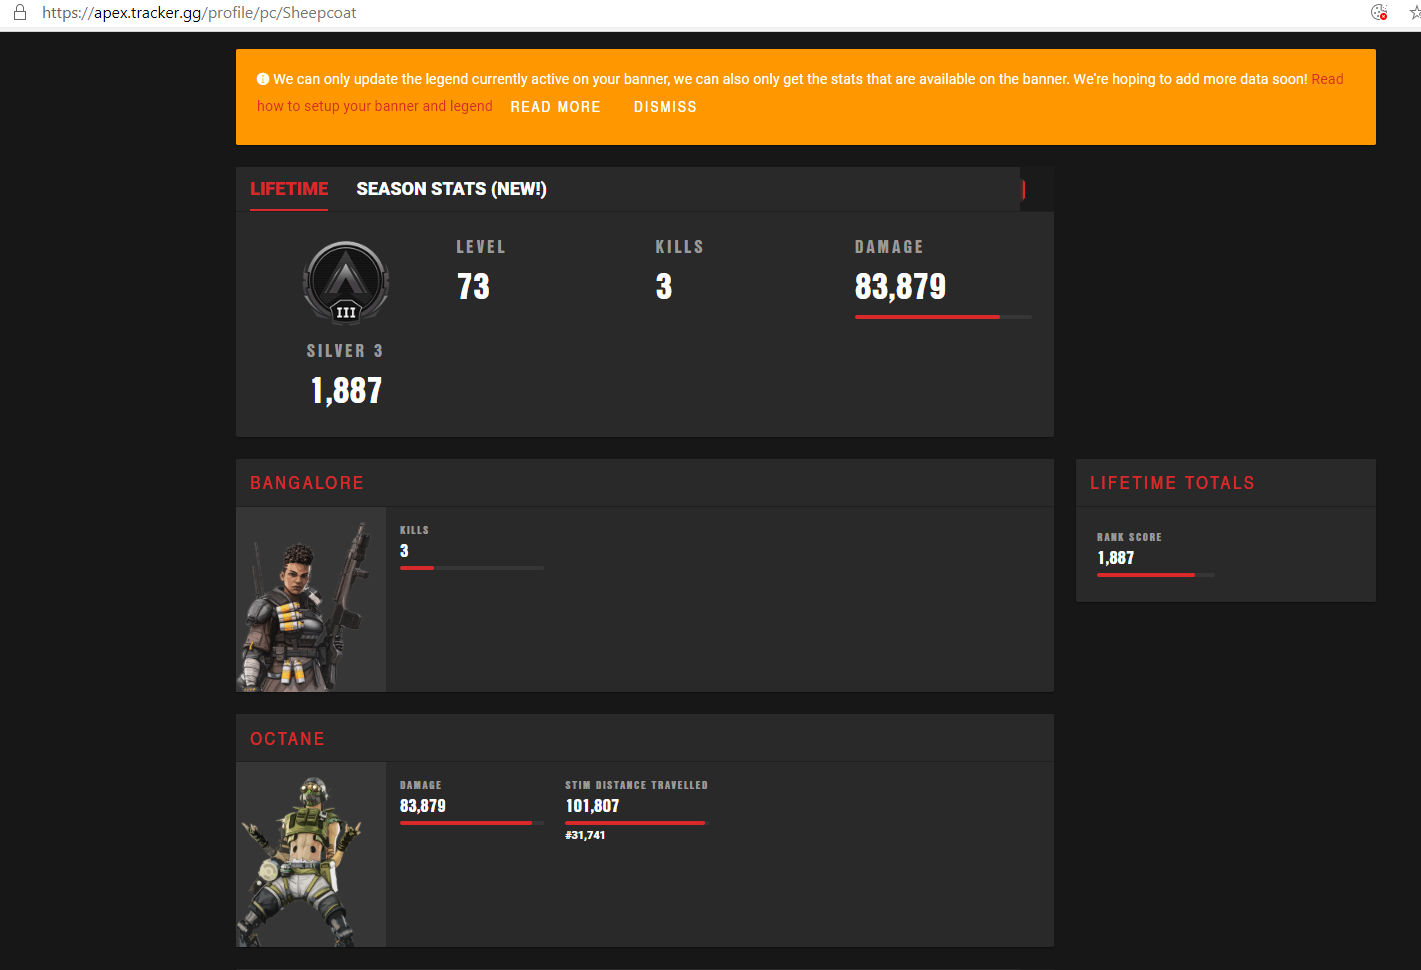
Task: Click the Rank Score progress bar
Action: pyautogui.click(x=1156, y=575)
